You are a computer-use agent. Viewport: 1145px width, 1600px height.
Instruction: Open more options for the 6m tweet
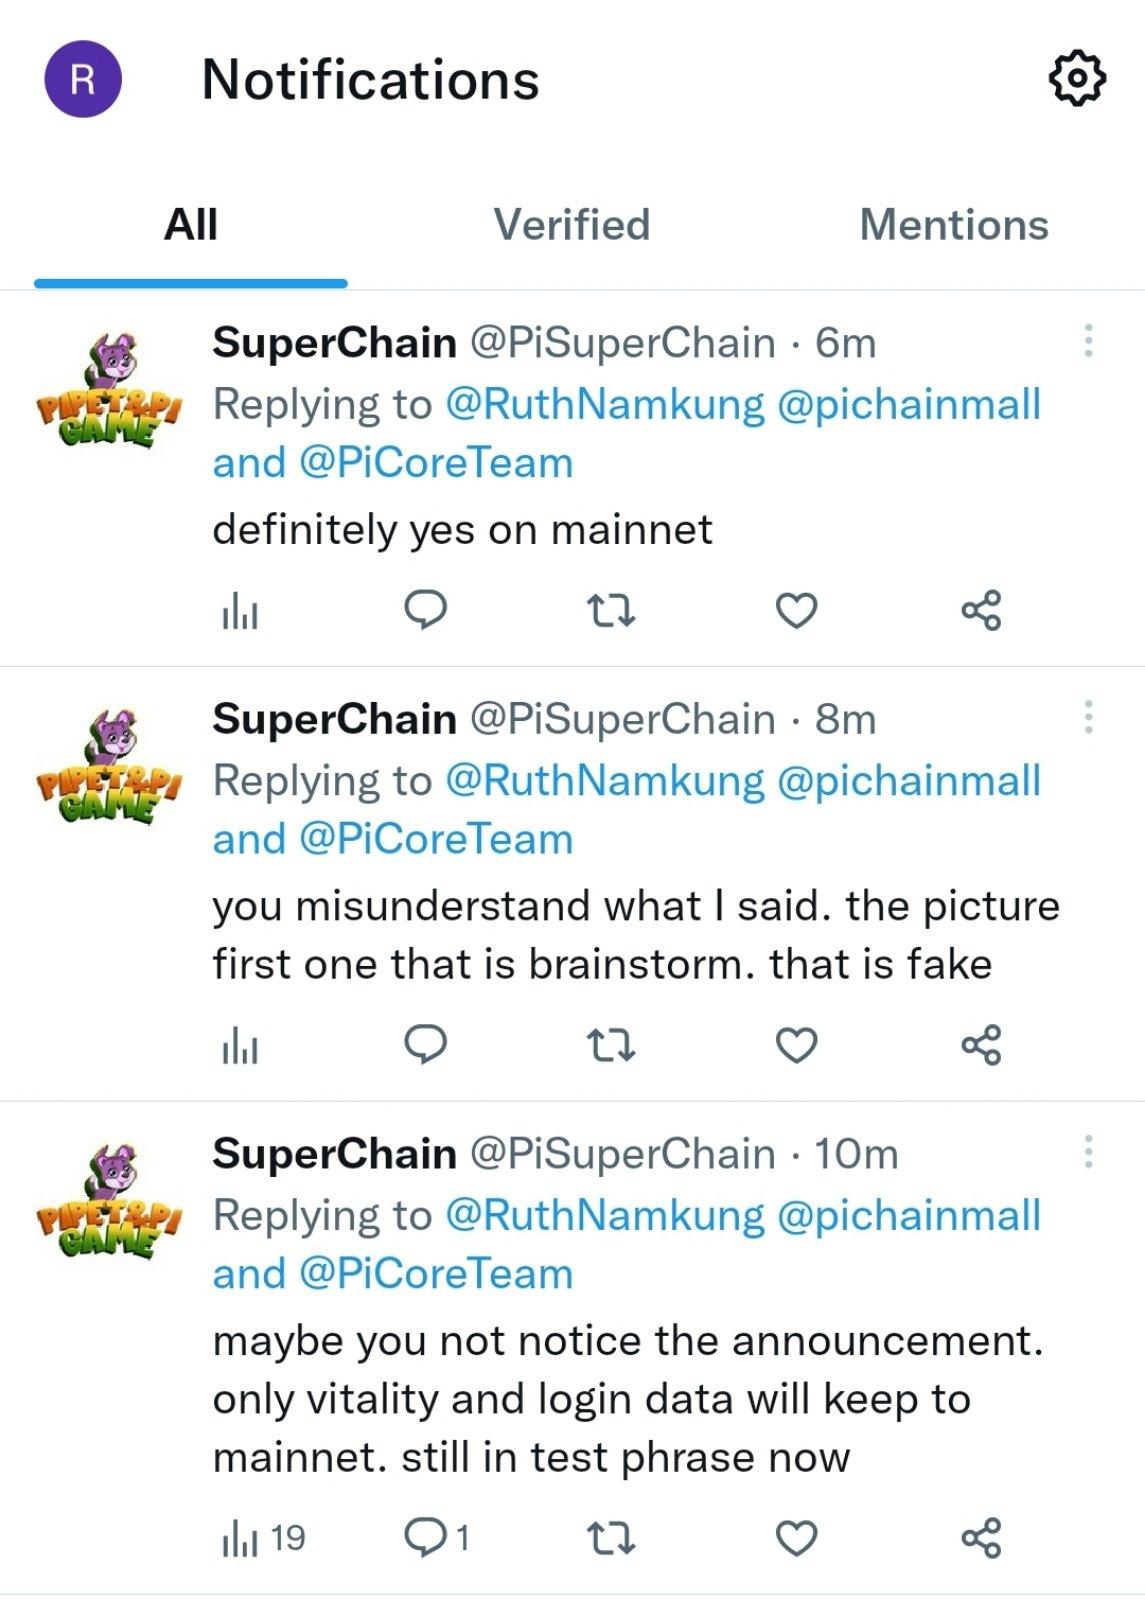click(x=1088, y=341)
